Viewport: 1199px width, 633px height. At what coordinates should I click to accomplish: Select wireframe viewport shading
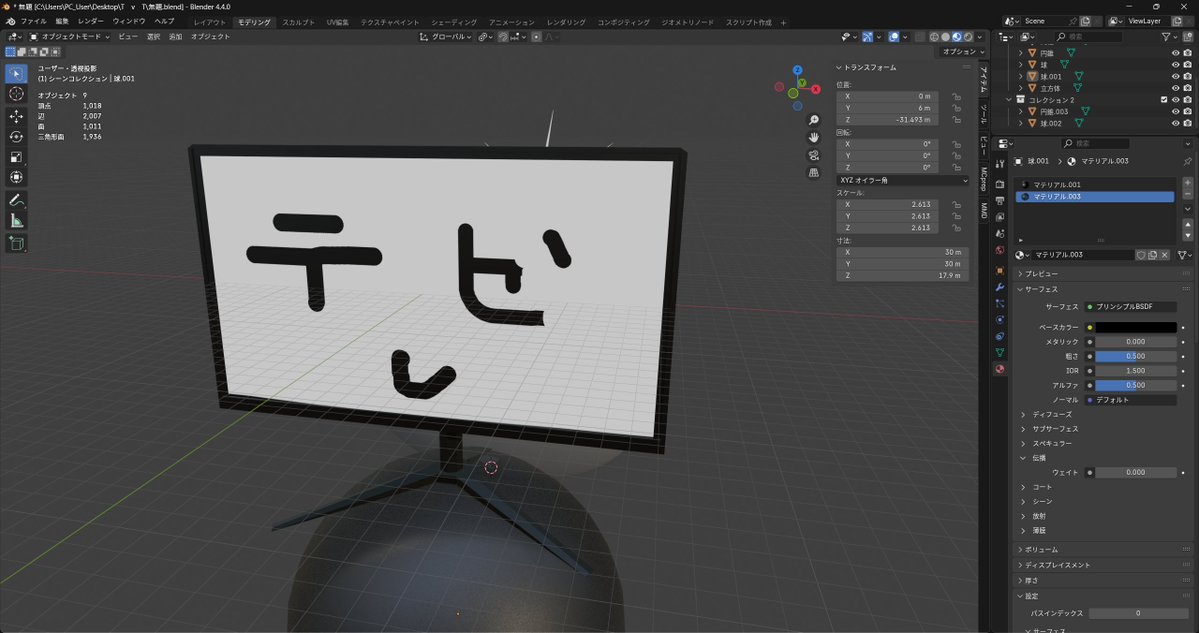tap(934, 37)
